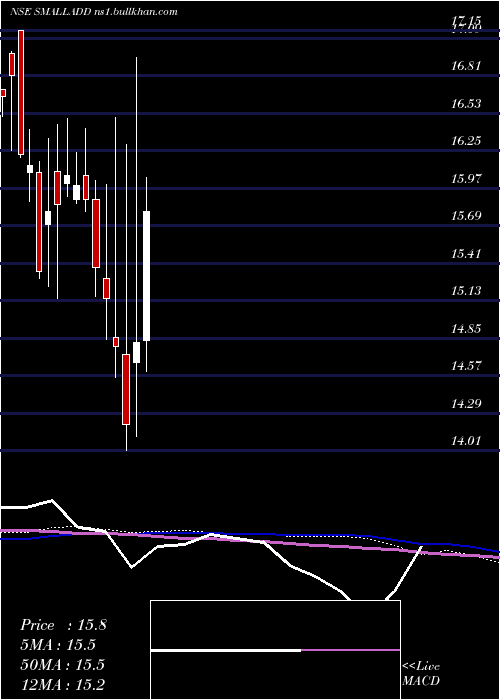Select the 14.29 price axis label
This screenshot has width=500, height=700.
coord(466,404)
